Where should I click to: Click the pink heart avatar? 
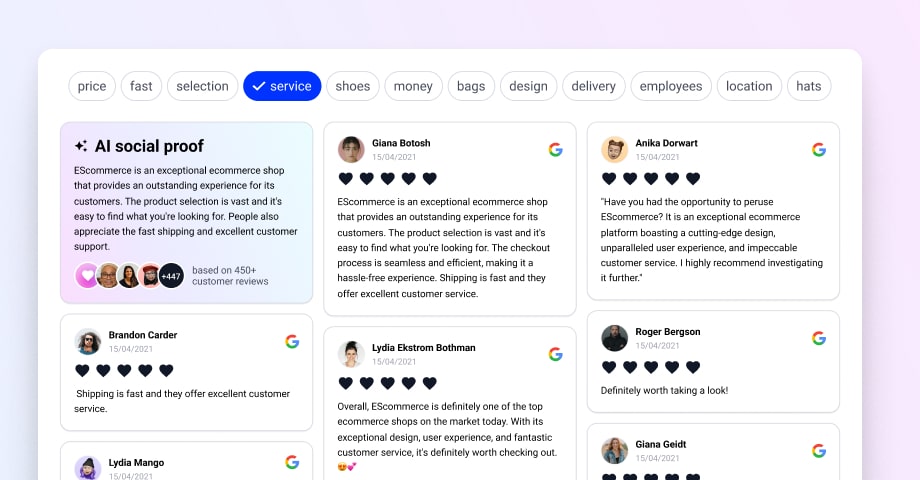click(x=88, y=275)
